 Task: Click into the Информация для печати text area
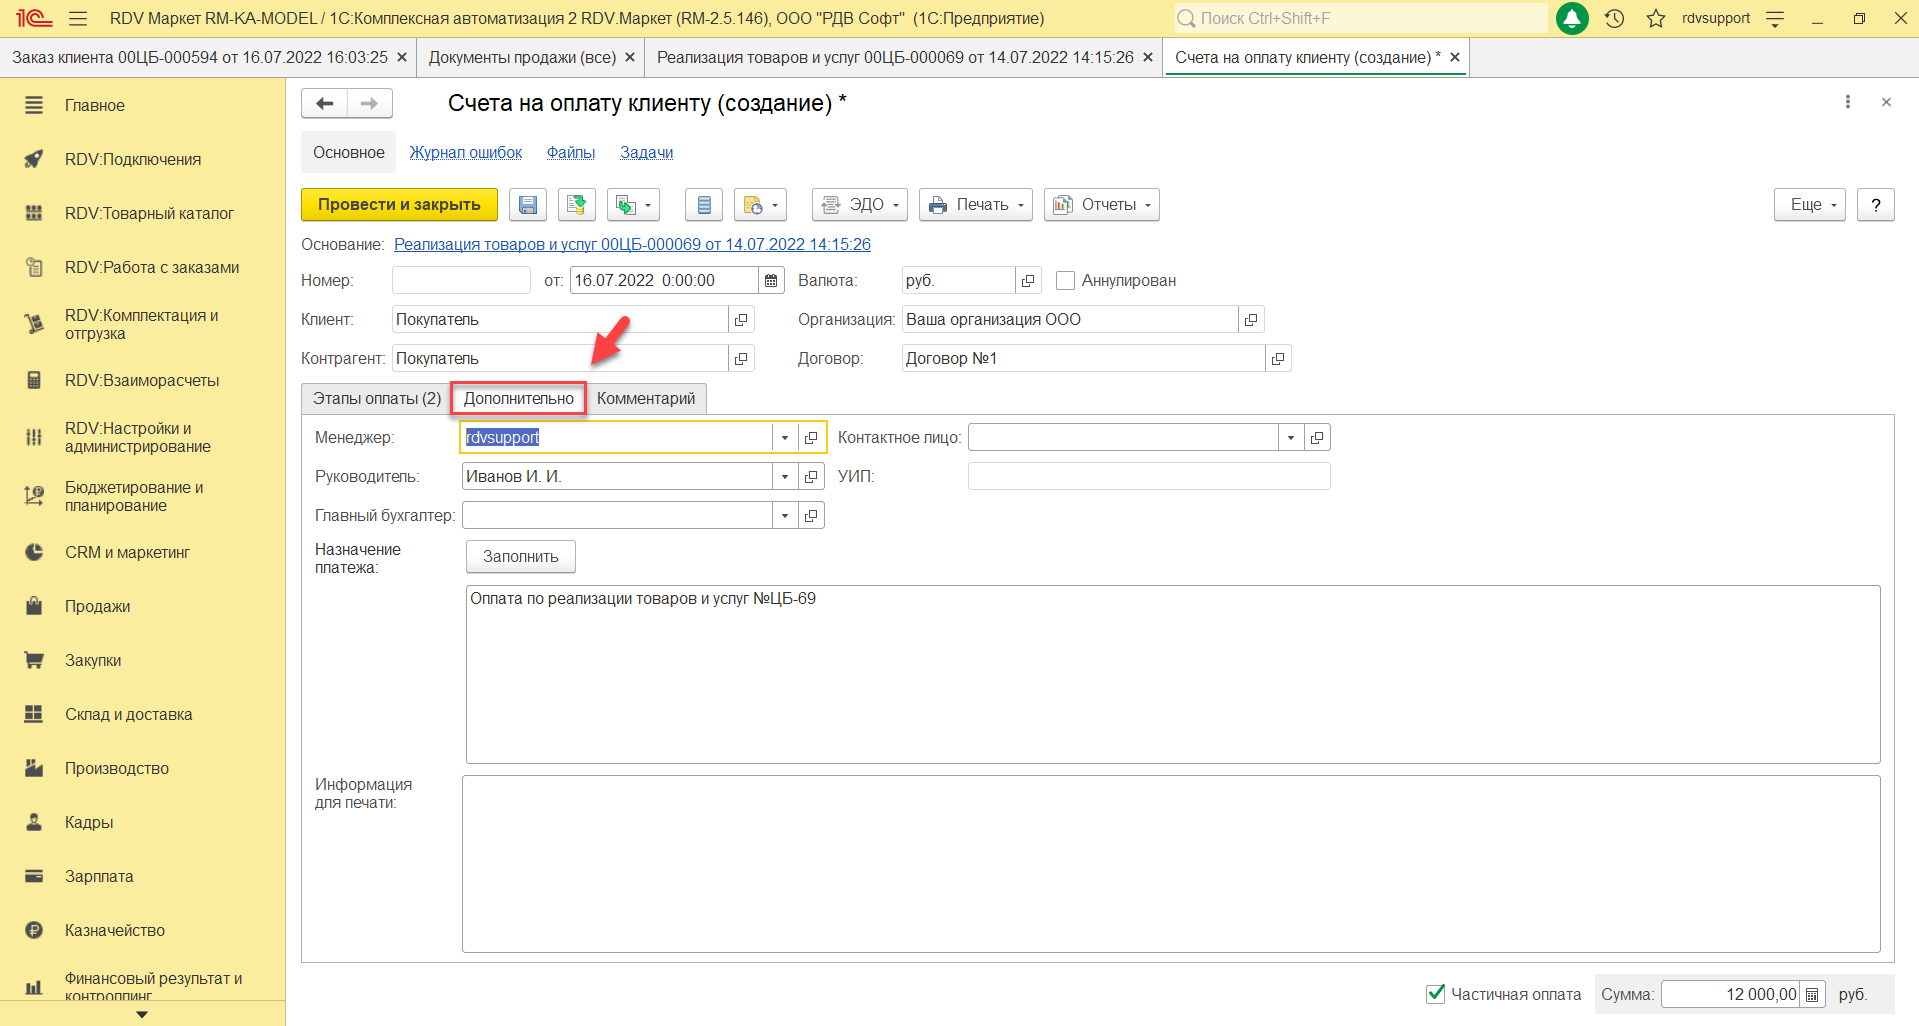point(1170,863)
